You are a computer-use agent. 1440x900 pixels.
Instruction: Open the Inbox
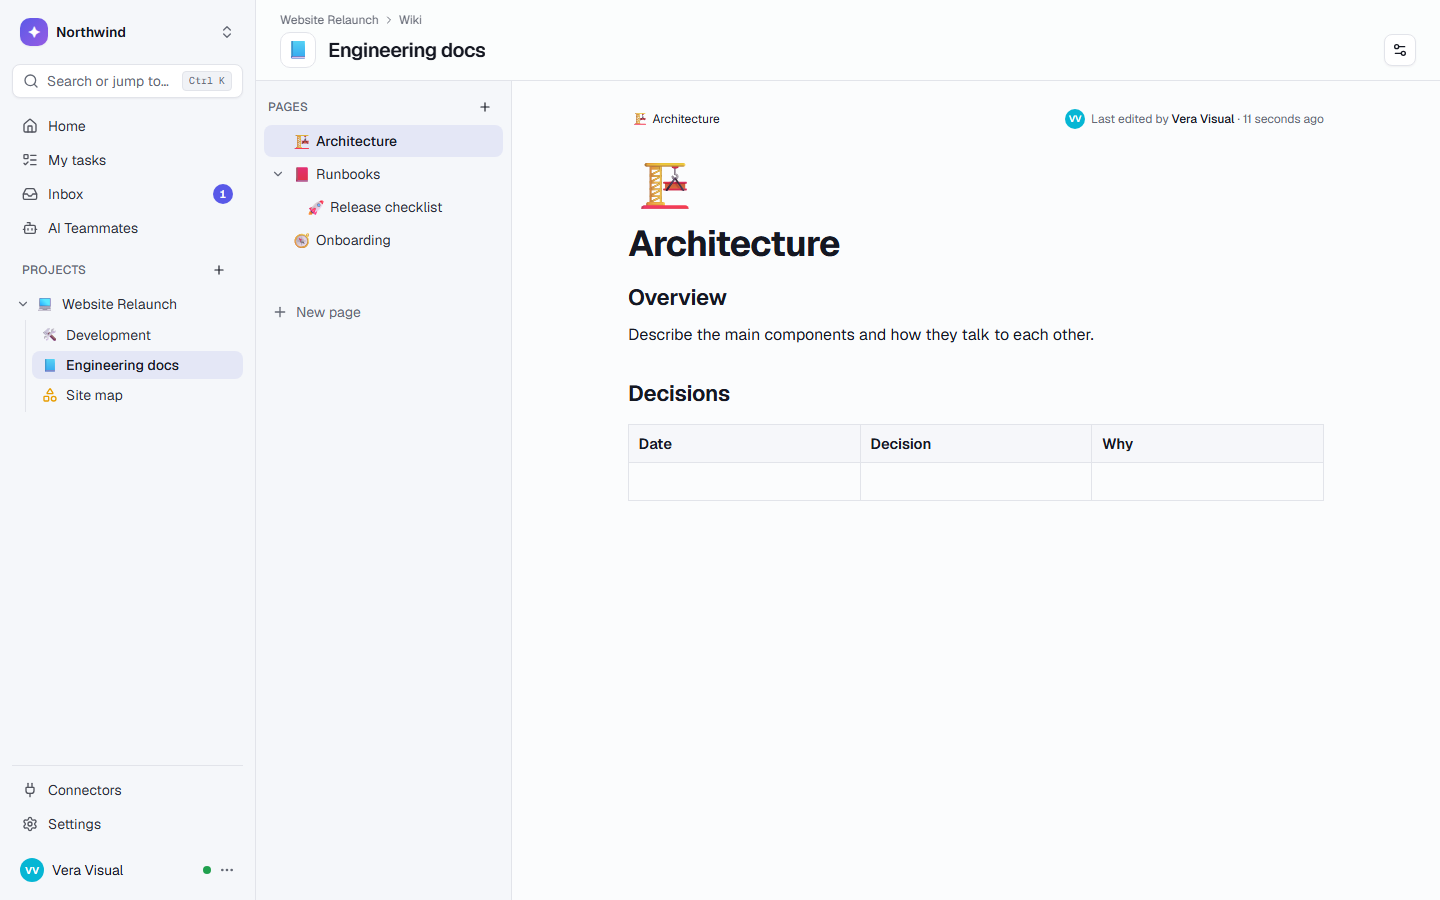pos(127,194)
